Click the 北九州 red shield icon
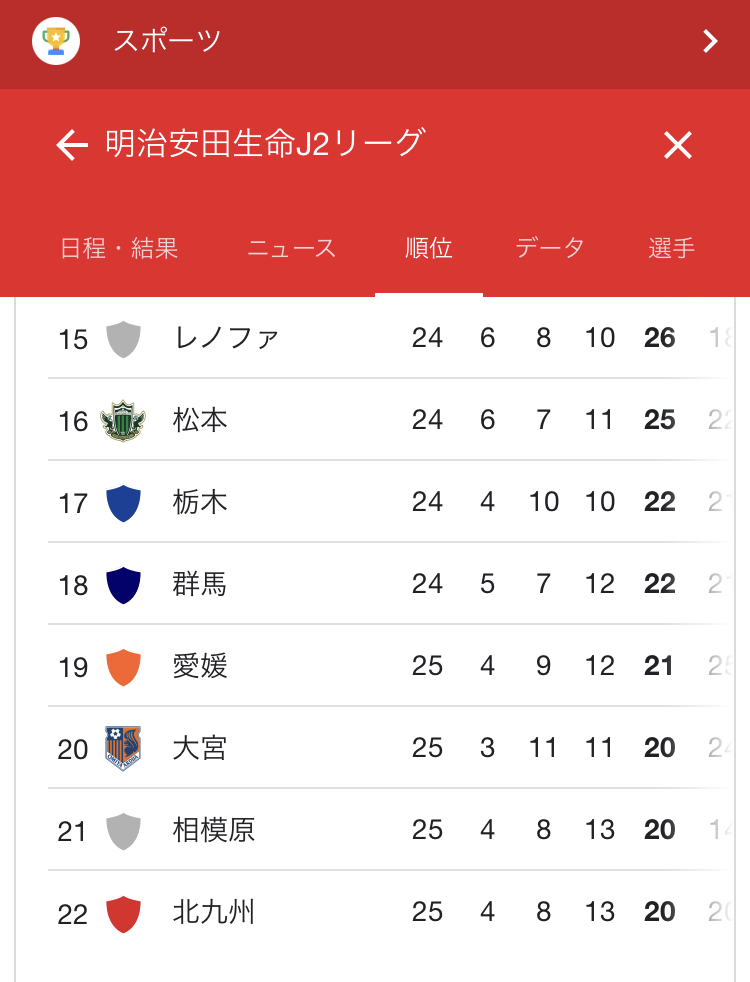This screenshot has height=982, width=750. [123, 913]
